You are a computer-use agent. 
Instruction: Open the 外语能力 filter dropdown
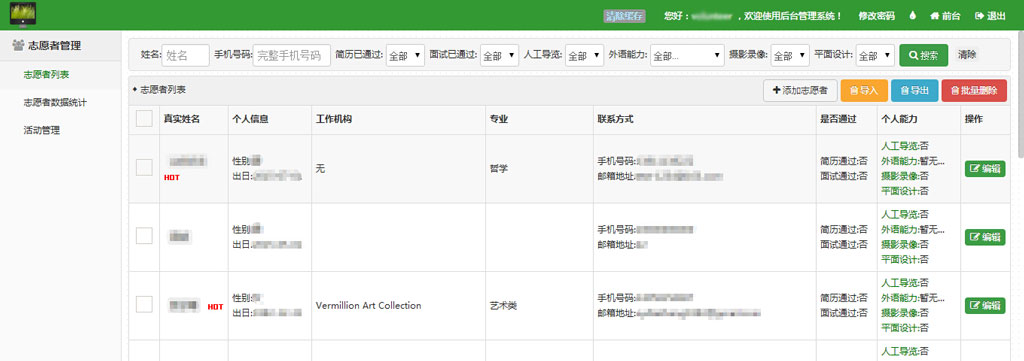pos(688,55)
